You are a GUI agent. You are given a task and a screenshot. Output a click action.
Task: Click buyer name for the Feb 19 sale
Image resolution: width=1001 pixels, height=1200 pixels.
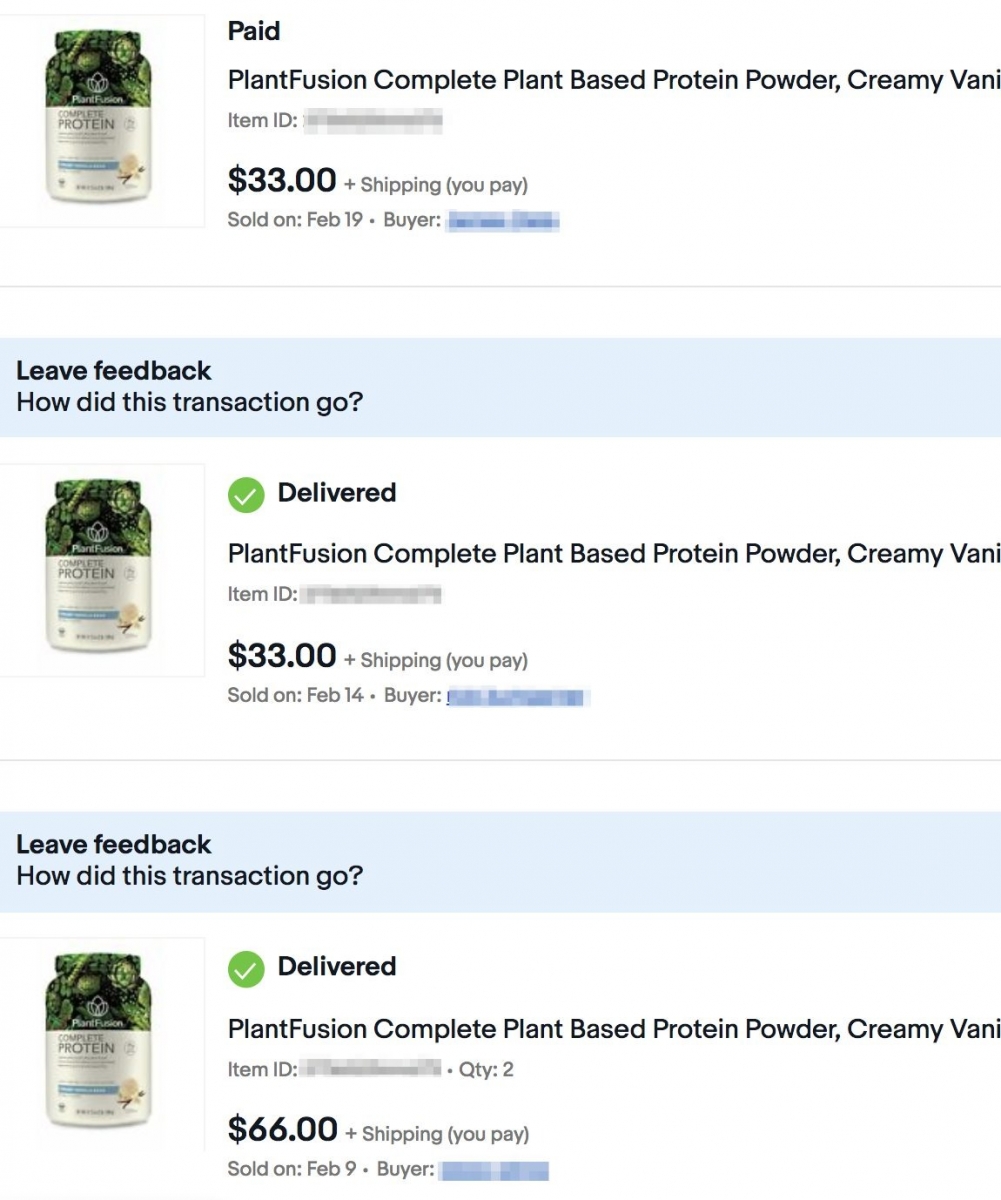point(503,221)
